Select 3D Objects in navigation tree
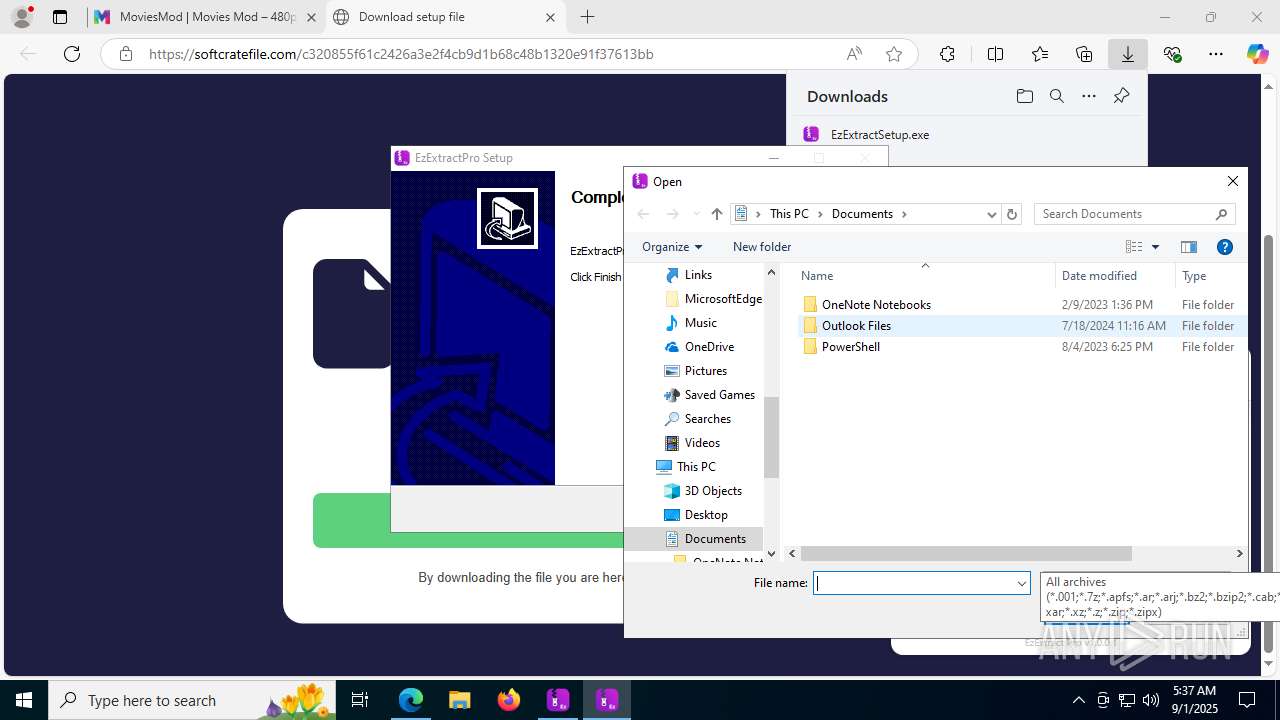Screen dimensions: 1280x720 coord(713,491)
